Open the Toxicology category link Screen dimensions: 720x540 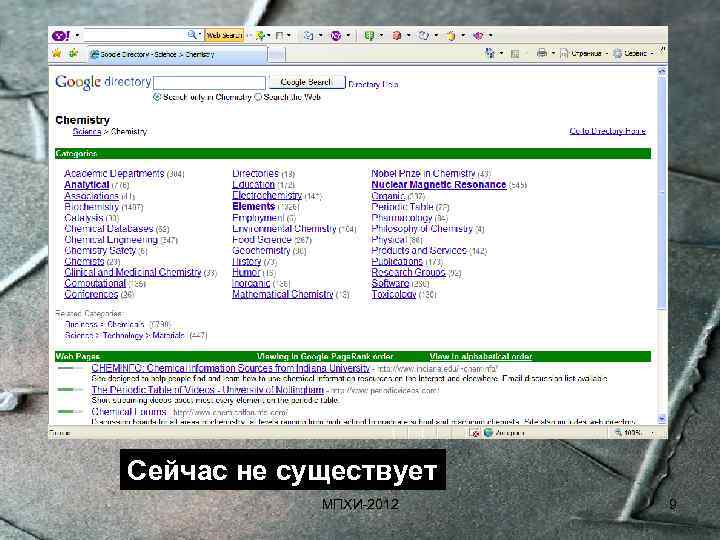[x=394, y=294]
